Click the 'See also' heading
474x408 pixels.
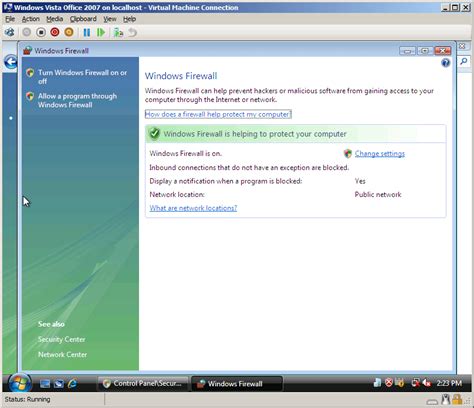(51, 324)
